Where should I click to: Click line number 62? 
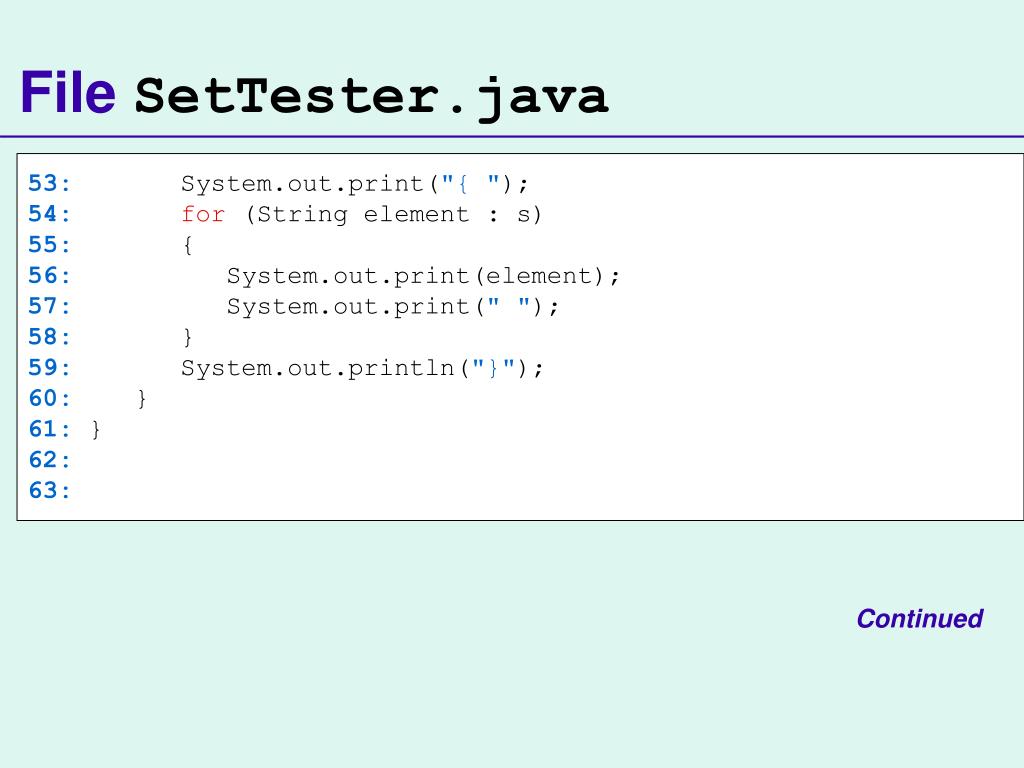point(49,460)
